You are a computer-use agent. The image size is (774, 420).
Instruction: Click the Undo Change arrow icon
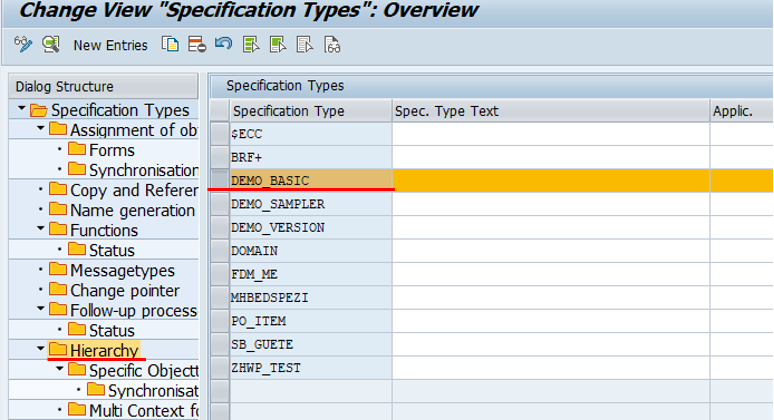point(223,44)
